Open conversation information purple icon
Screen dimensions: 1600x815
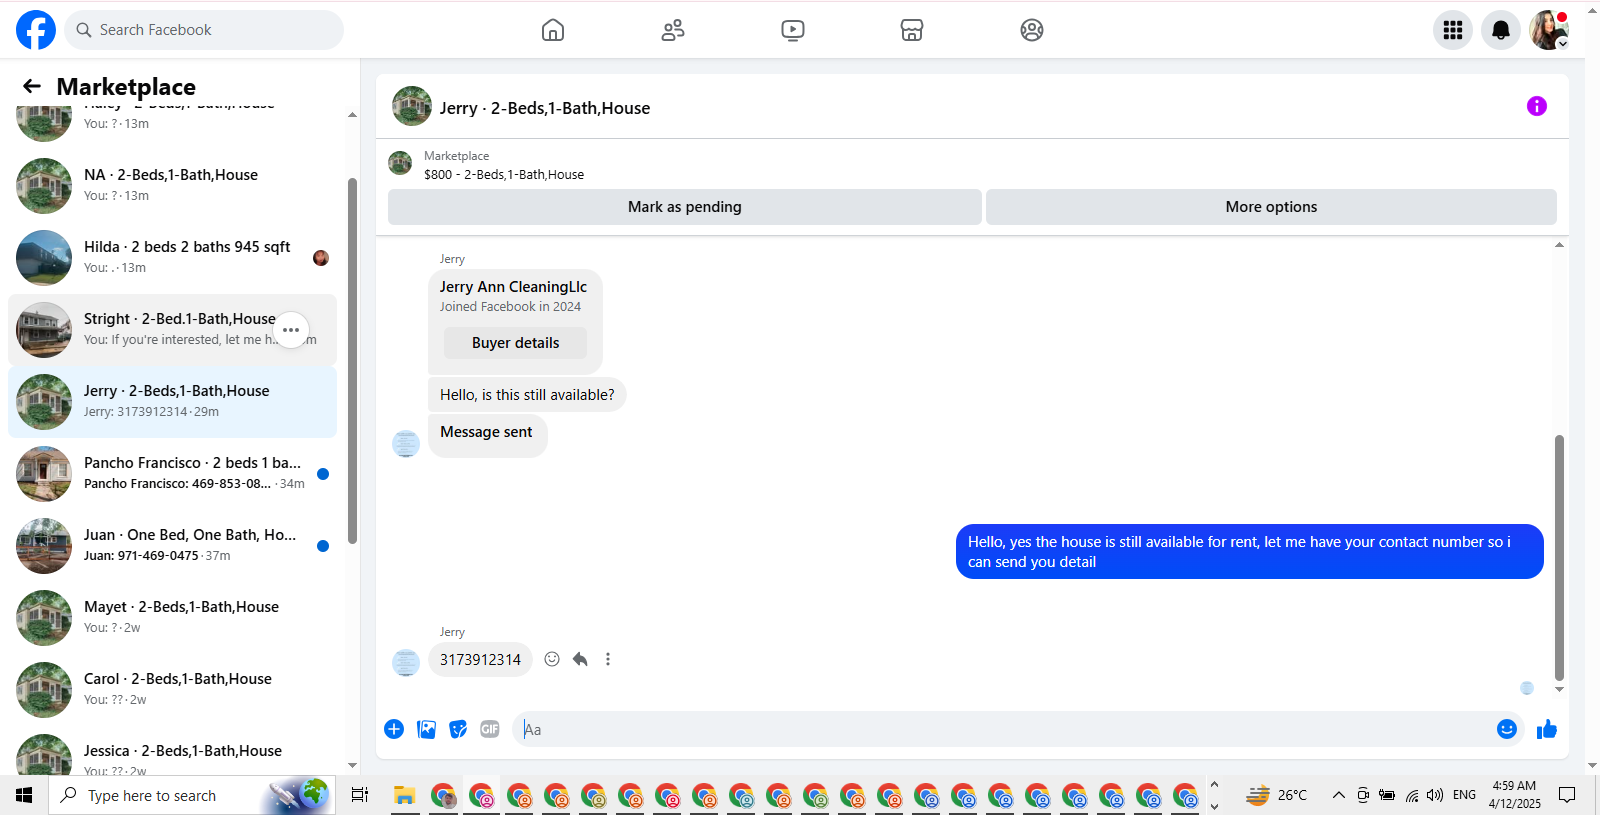(x=1537, y=106)
